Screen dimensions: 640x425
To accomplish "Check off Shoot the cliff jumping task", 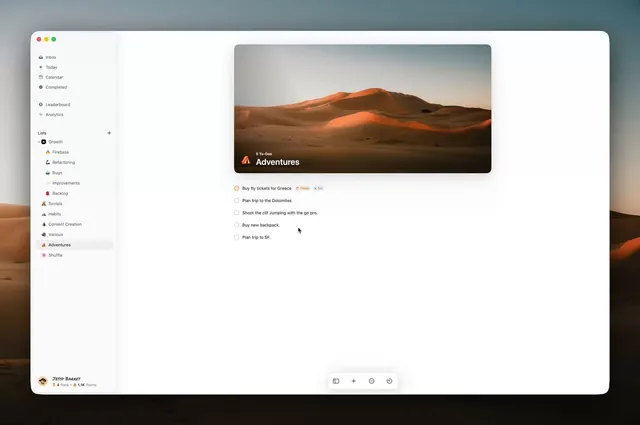I will point(236,213).
